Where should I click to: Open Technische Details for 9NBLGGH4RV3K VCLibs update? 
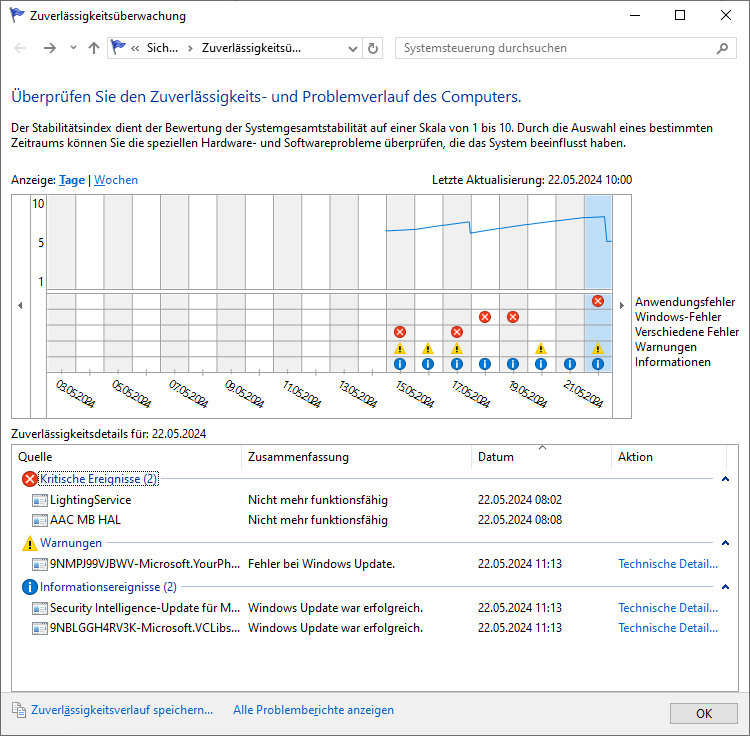coord(668,628)
